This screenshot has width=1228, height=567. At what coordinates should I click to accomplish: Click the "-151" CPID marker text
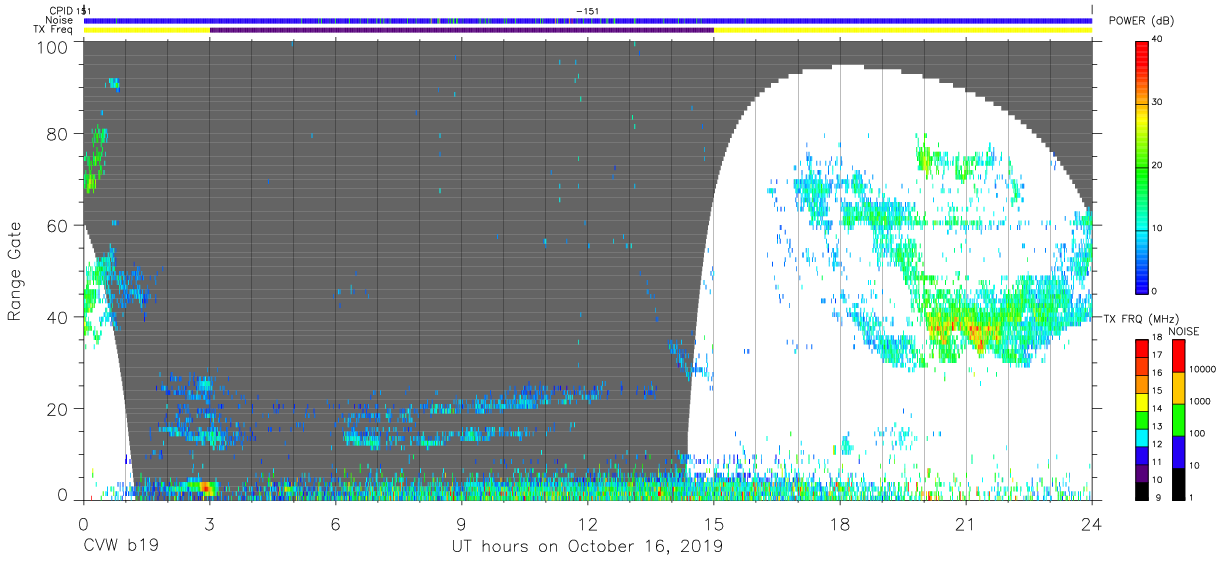587,10
